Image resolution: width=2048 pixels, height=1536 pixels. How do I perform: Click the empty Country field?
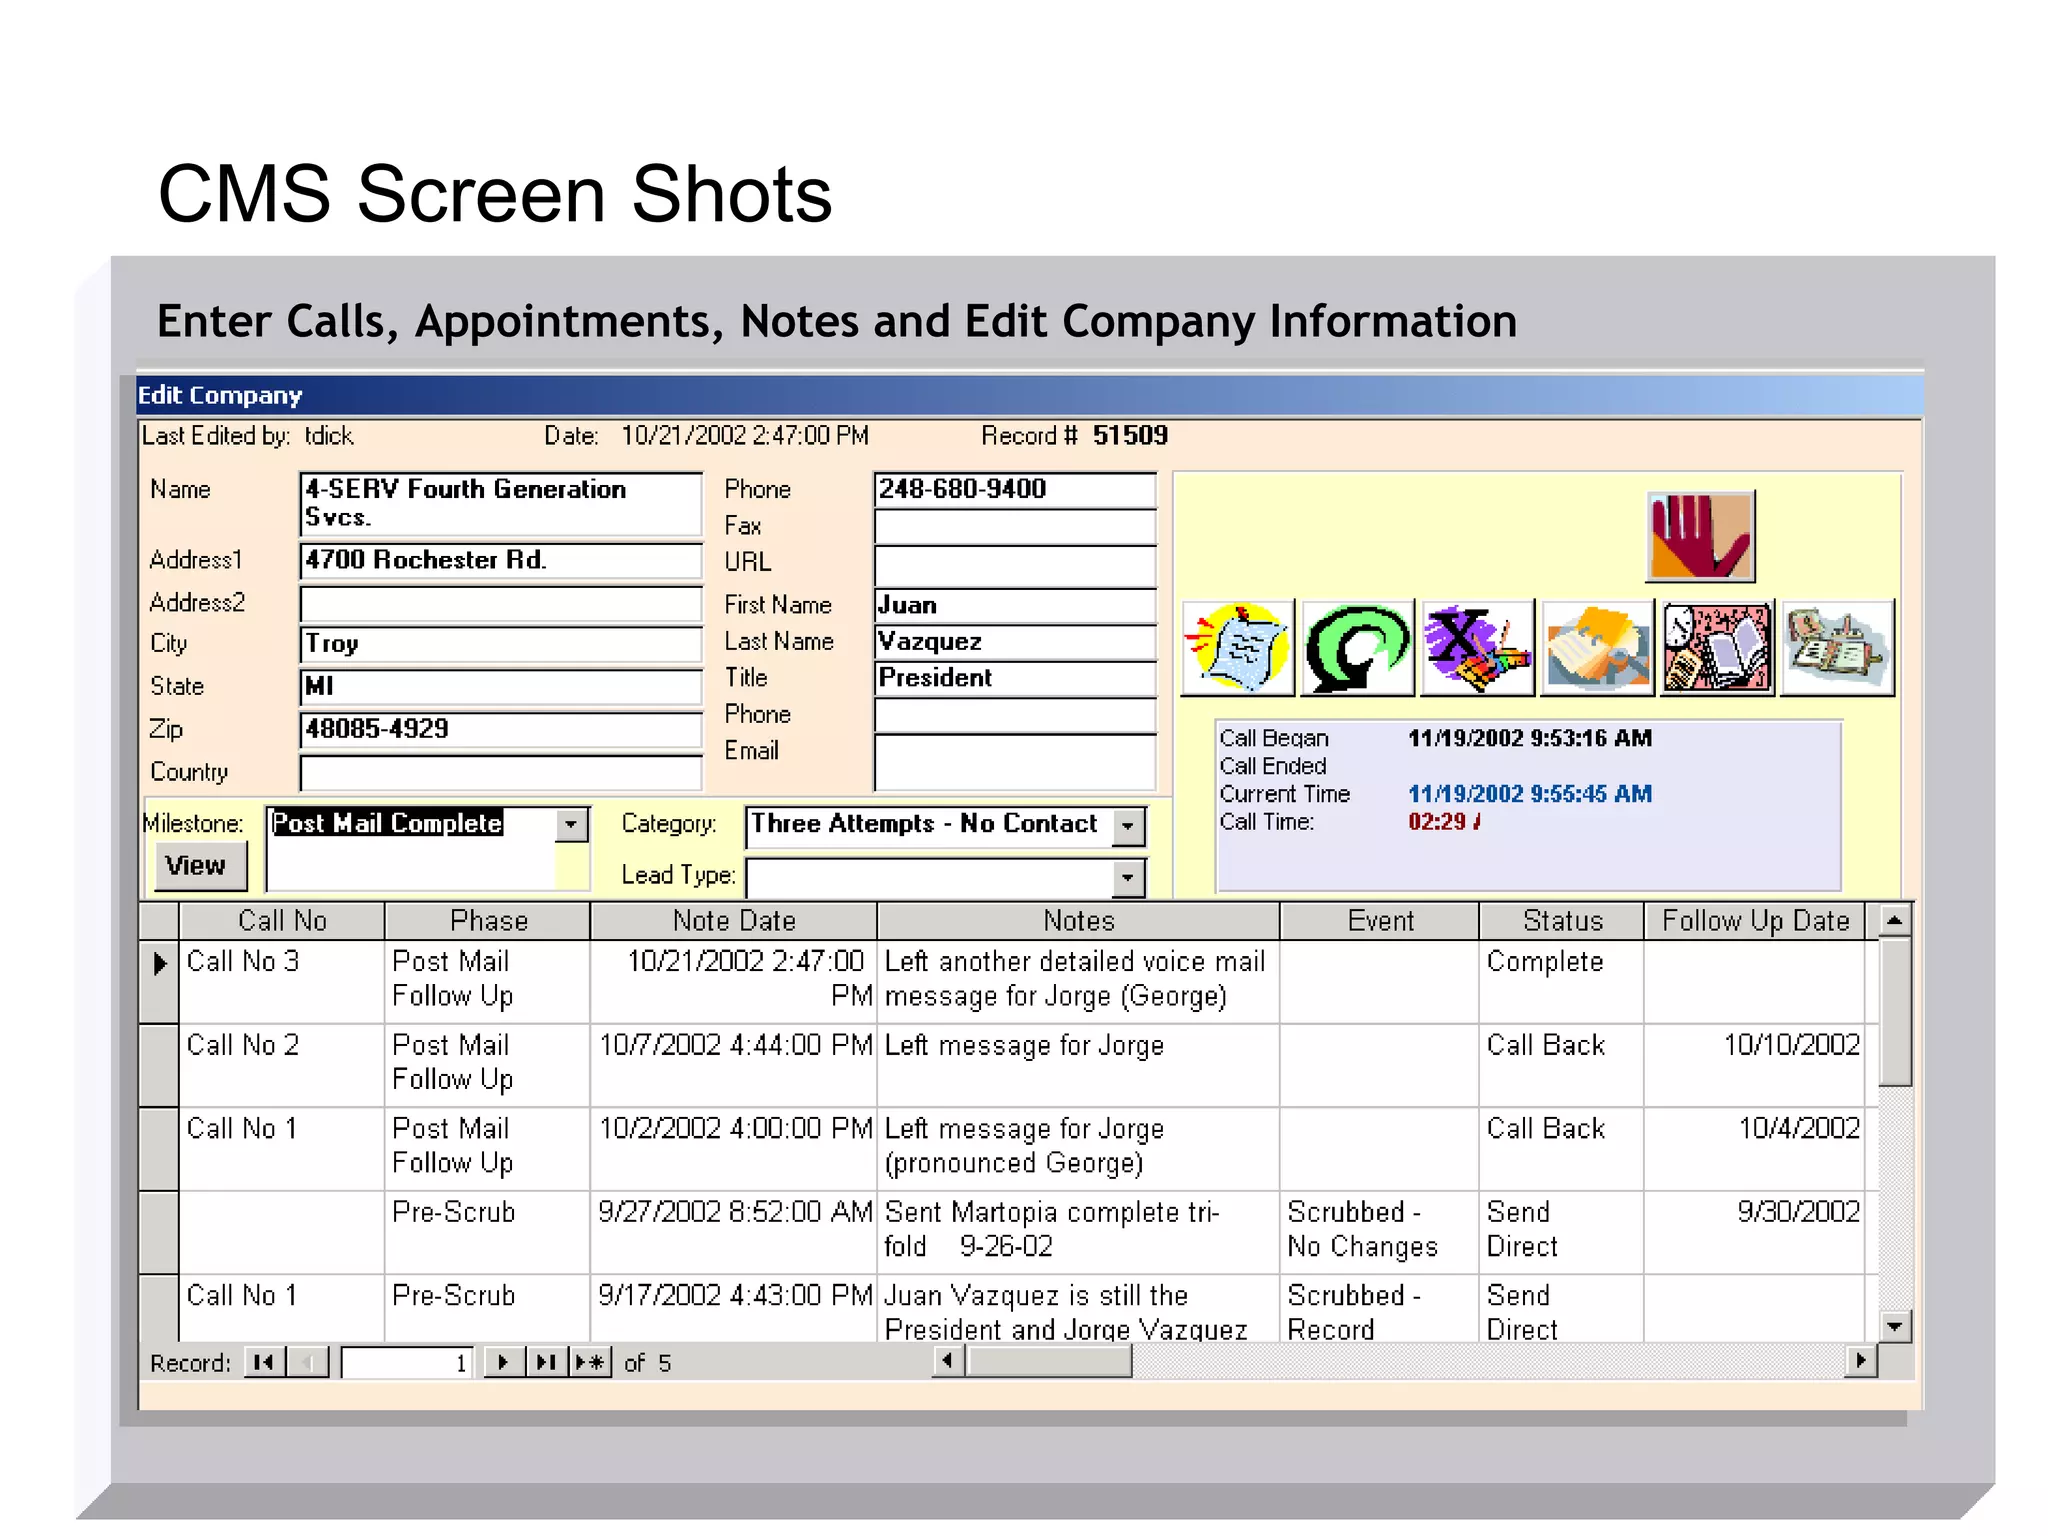[x=501, y=773]
